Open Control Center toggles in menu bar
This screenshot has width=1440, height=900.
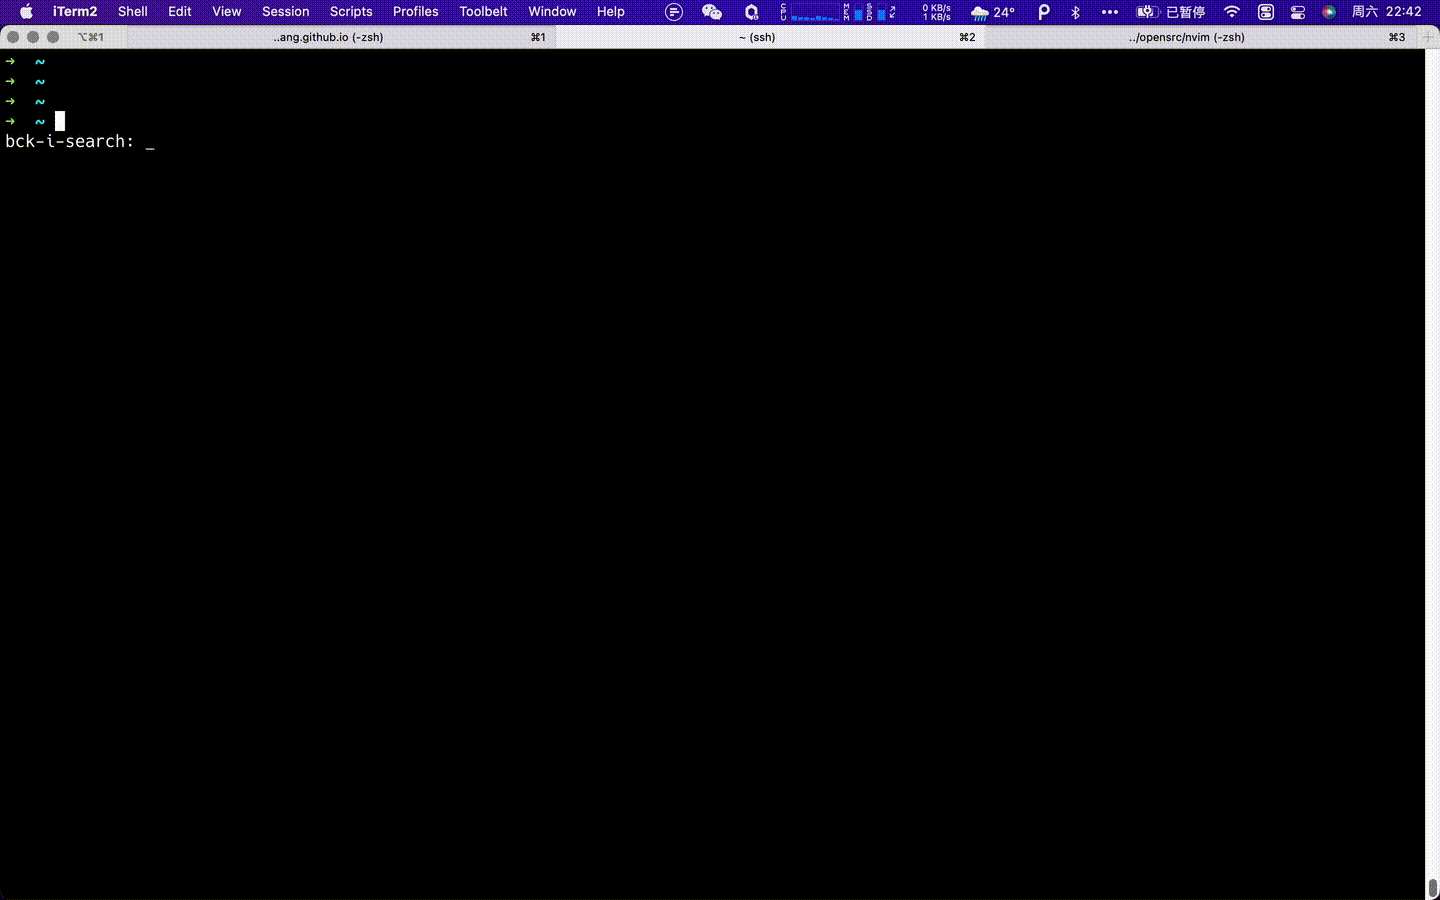coord(1297,12)
